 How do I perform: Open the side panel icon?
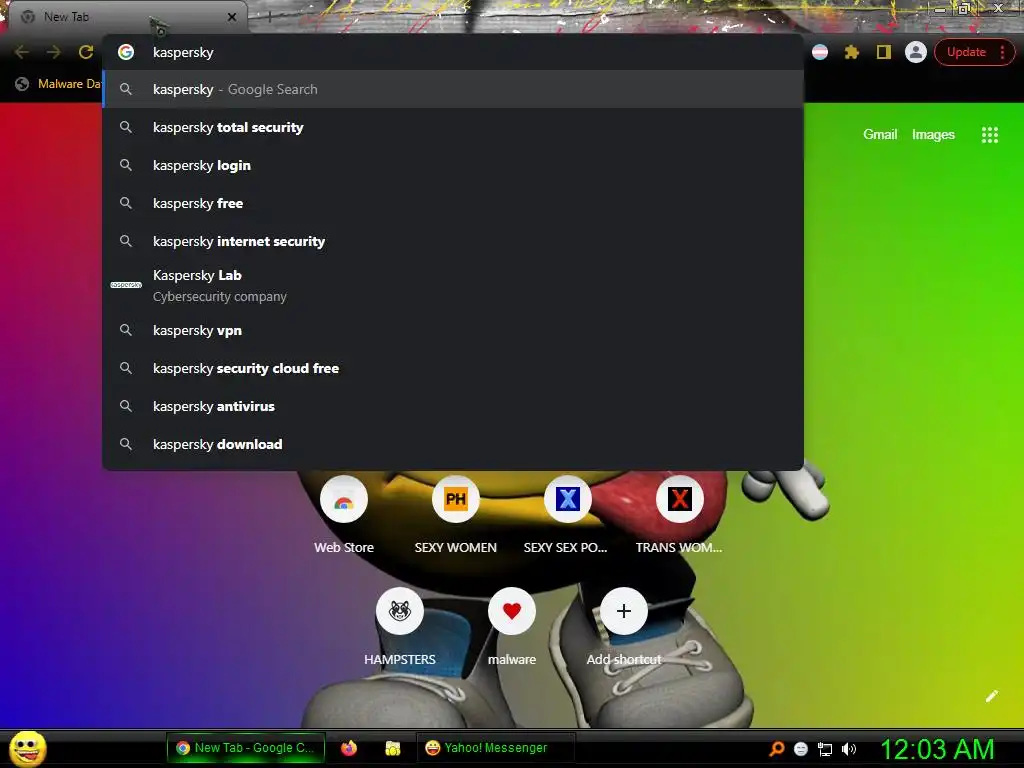(884, 52)
